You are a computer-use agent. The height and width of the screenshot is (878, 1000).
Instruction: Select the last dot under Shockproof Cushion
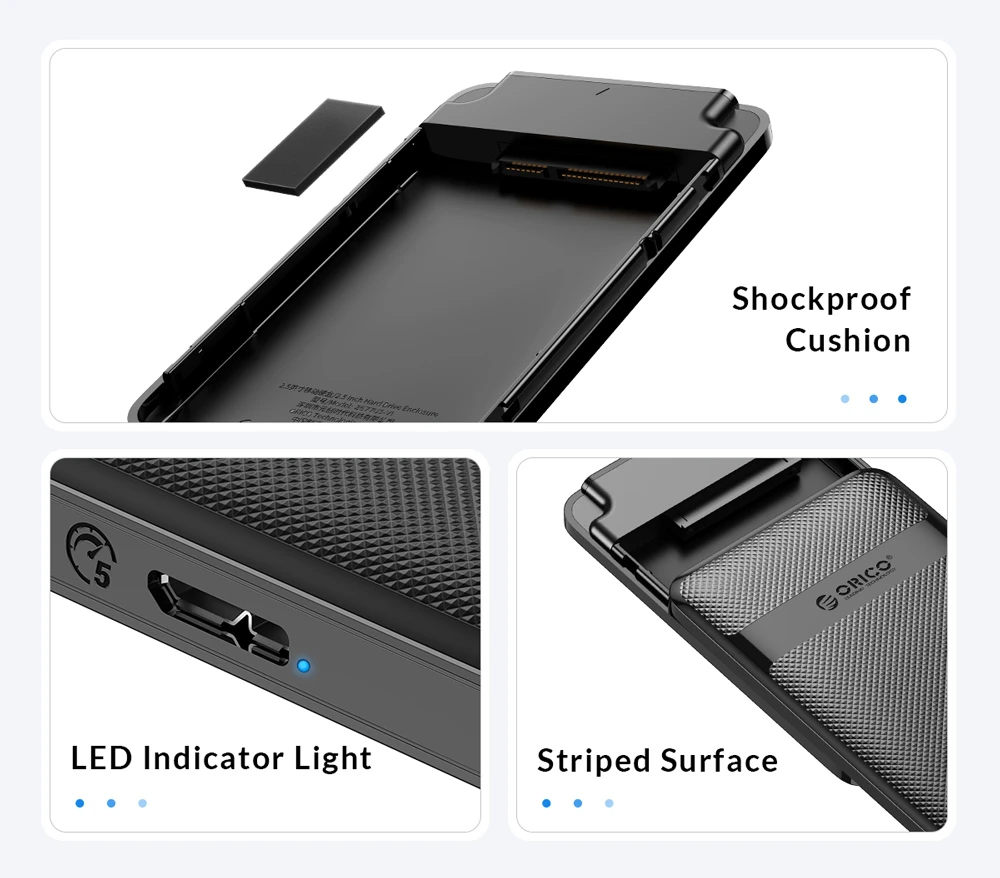pos(902,399)
